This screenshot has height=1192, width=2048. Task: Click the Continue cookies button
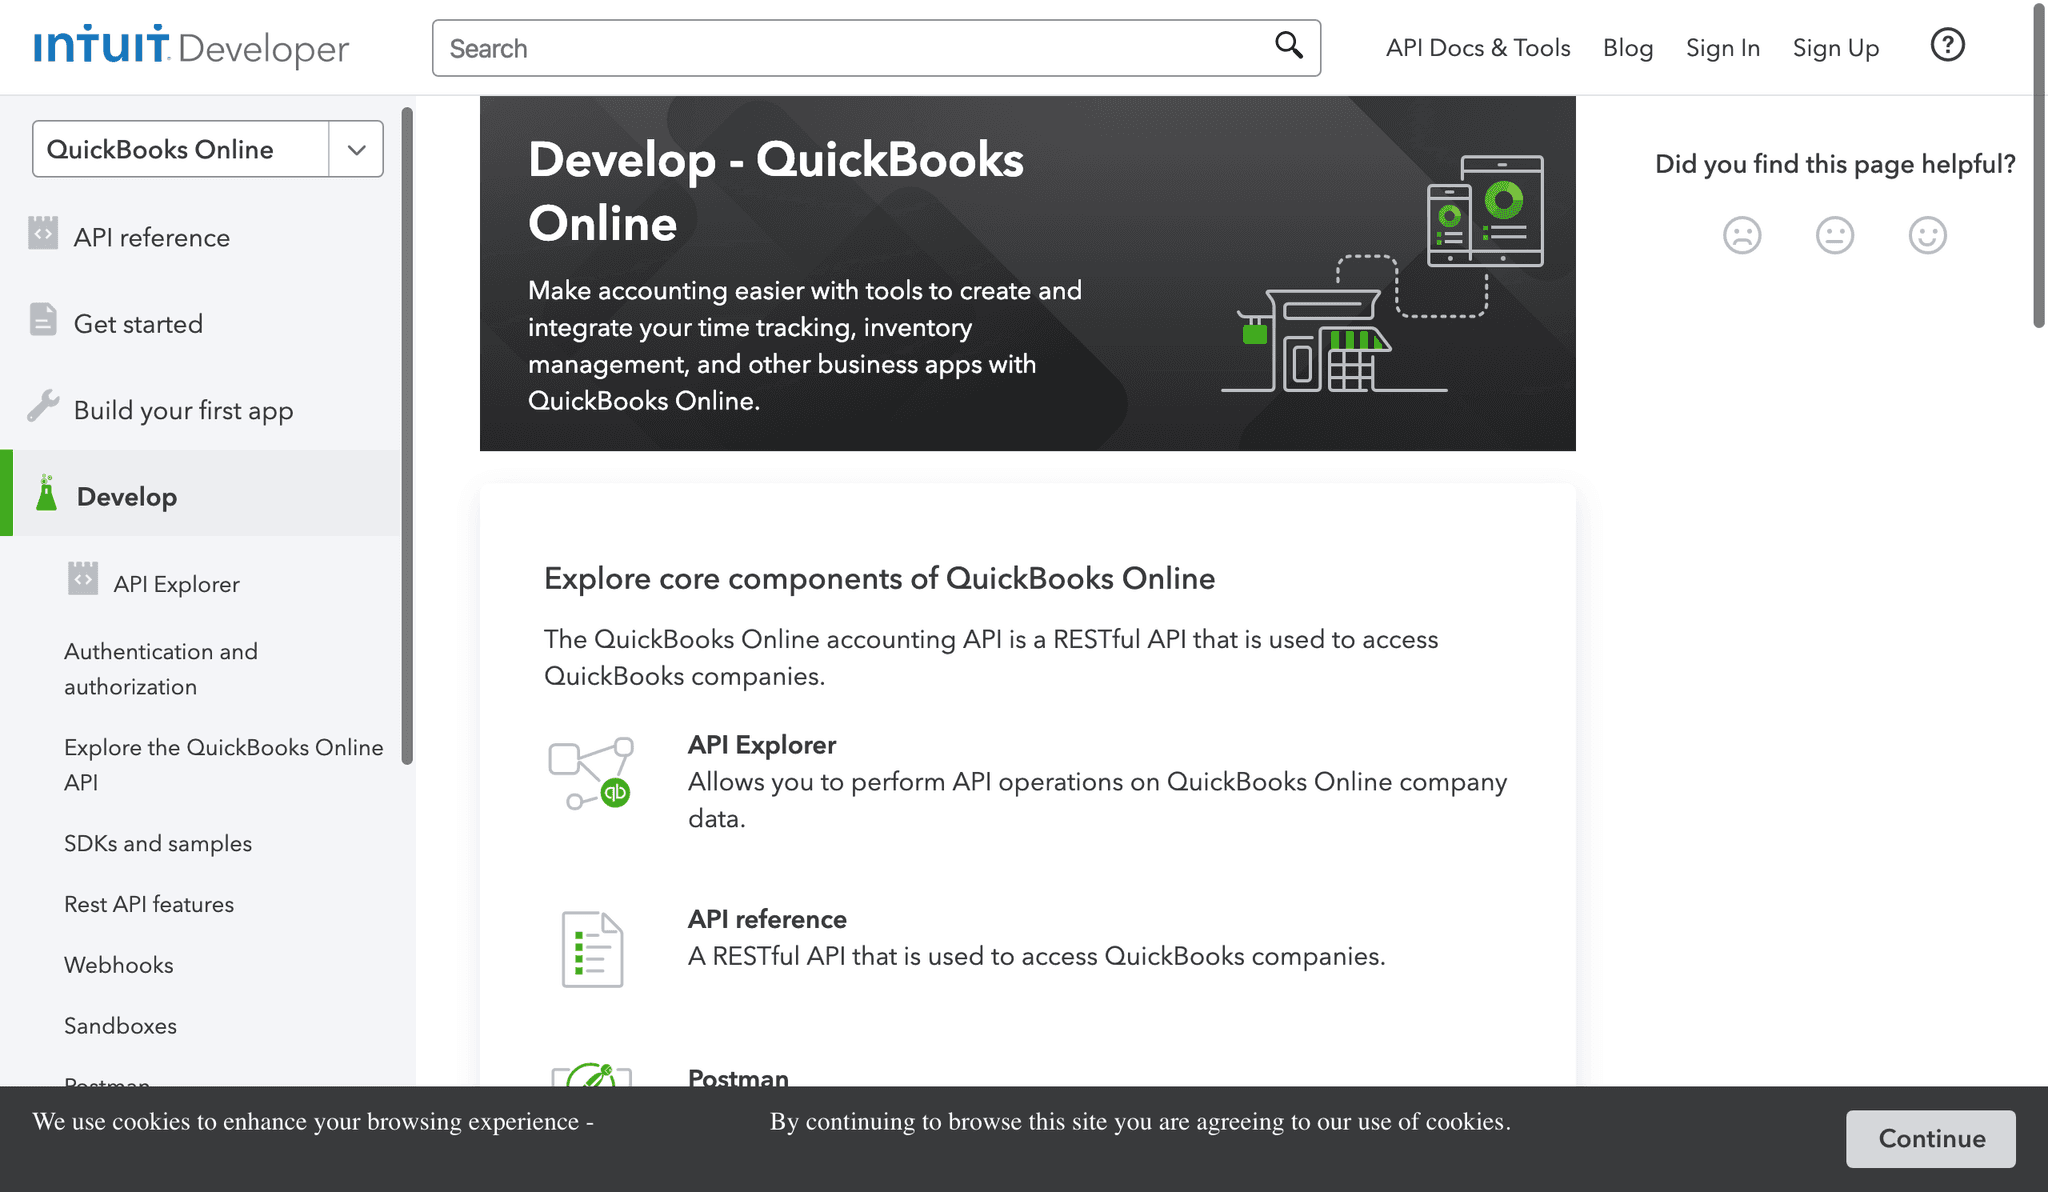[1930, 1139]
